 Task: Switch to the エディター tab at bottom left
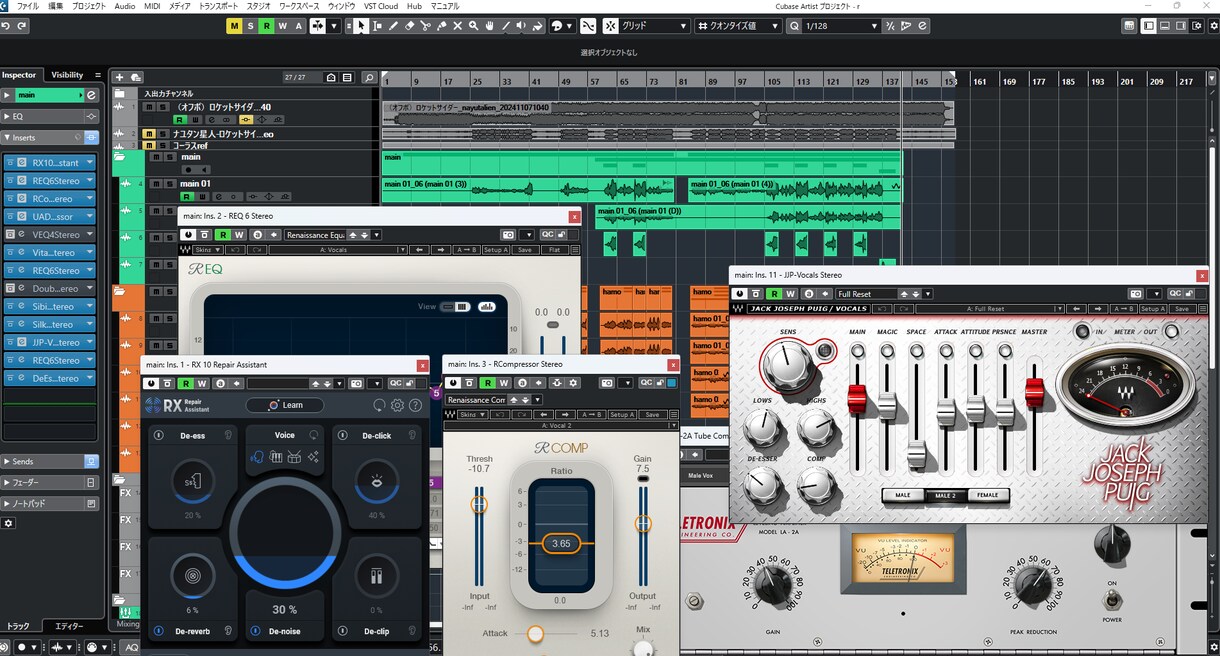(69, 626)
